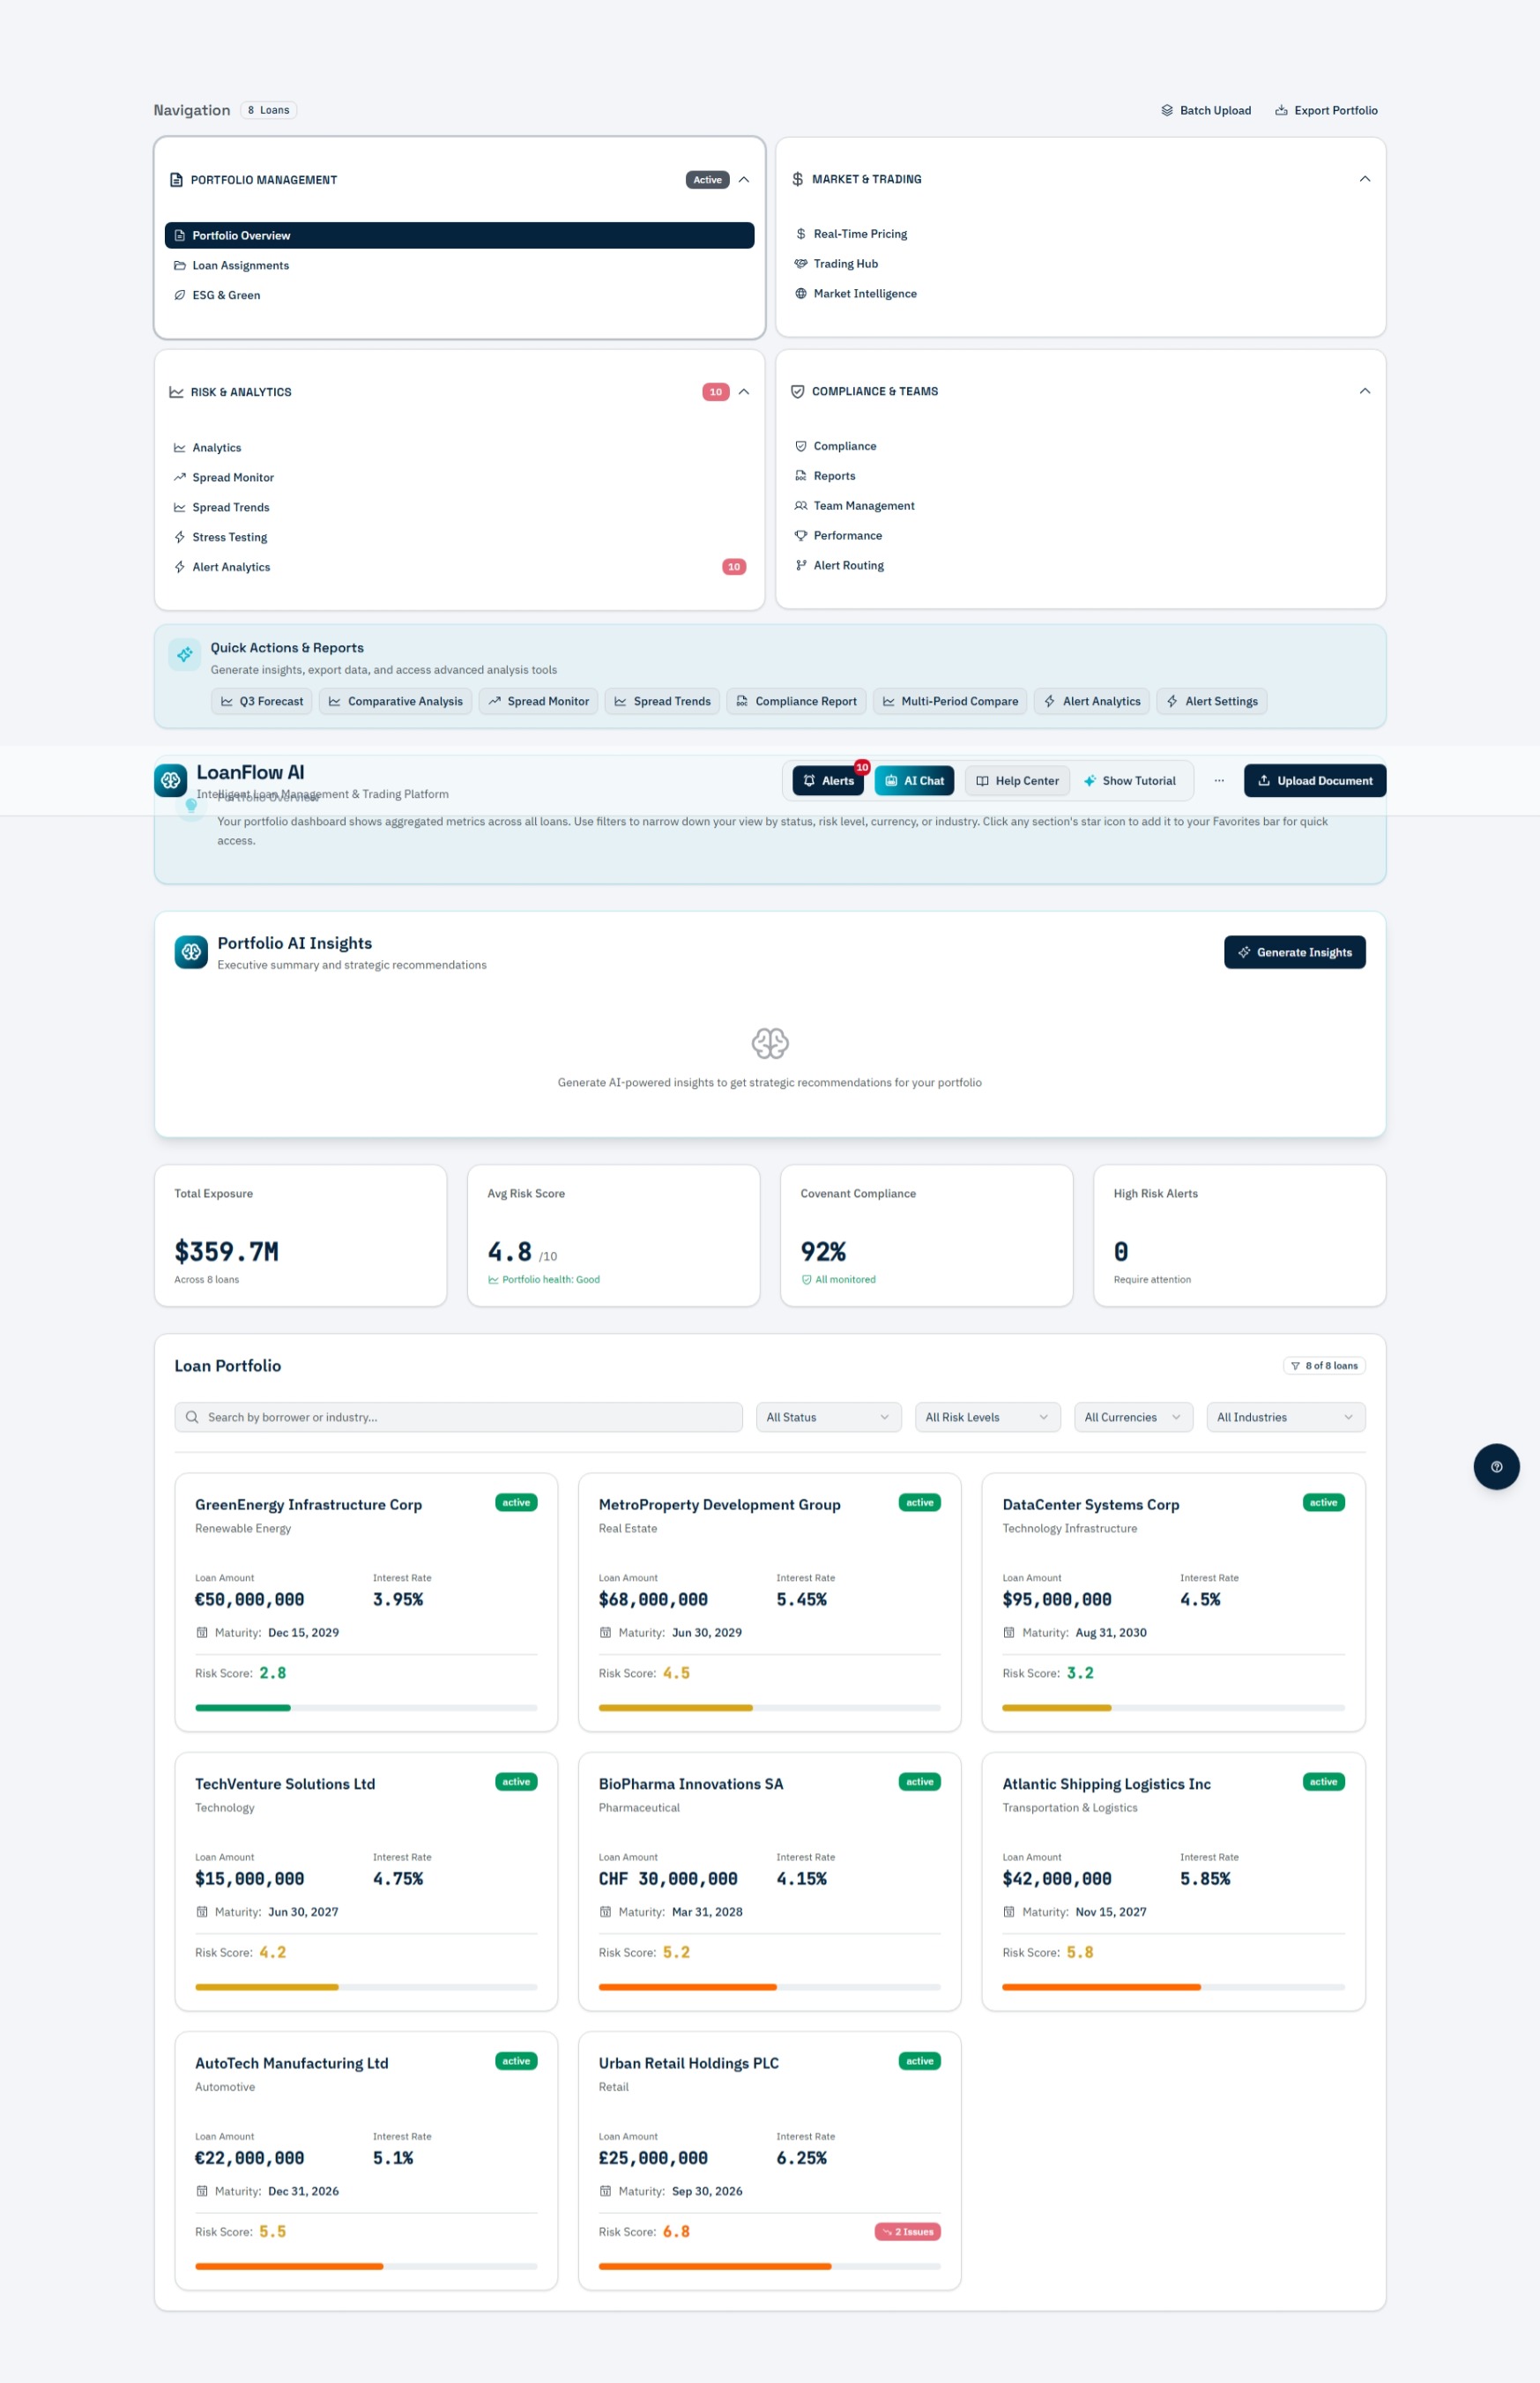The width and height of the screenshot is (1540, 2383).
Task: Click the BioPharma risk score progress bar
Action: click(x=769, y=1987)
